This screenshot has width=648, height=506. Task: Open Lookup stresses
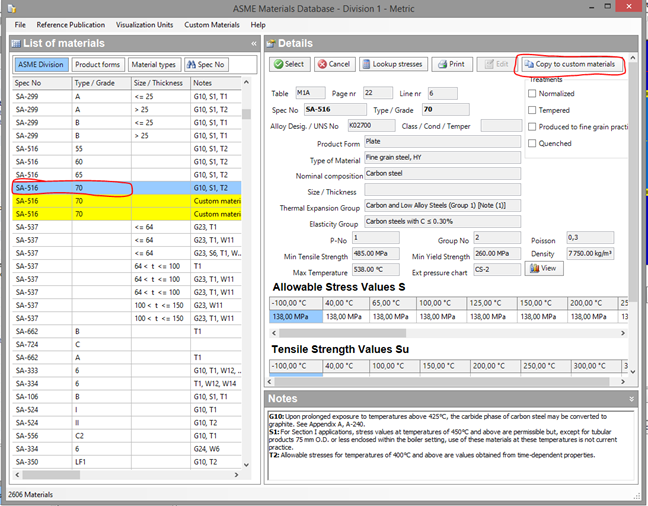[393, 64]
